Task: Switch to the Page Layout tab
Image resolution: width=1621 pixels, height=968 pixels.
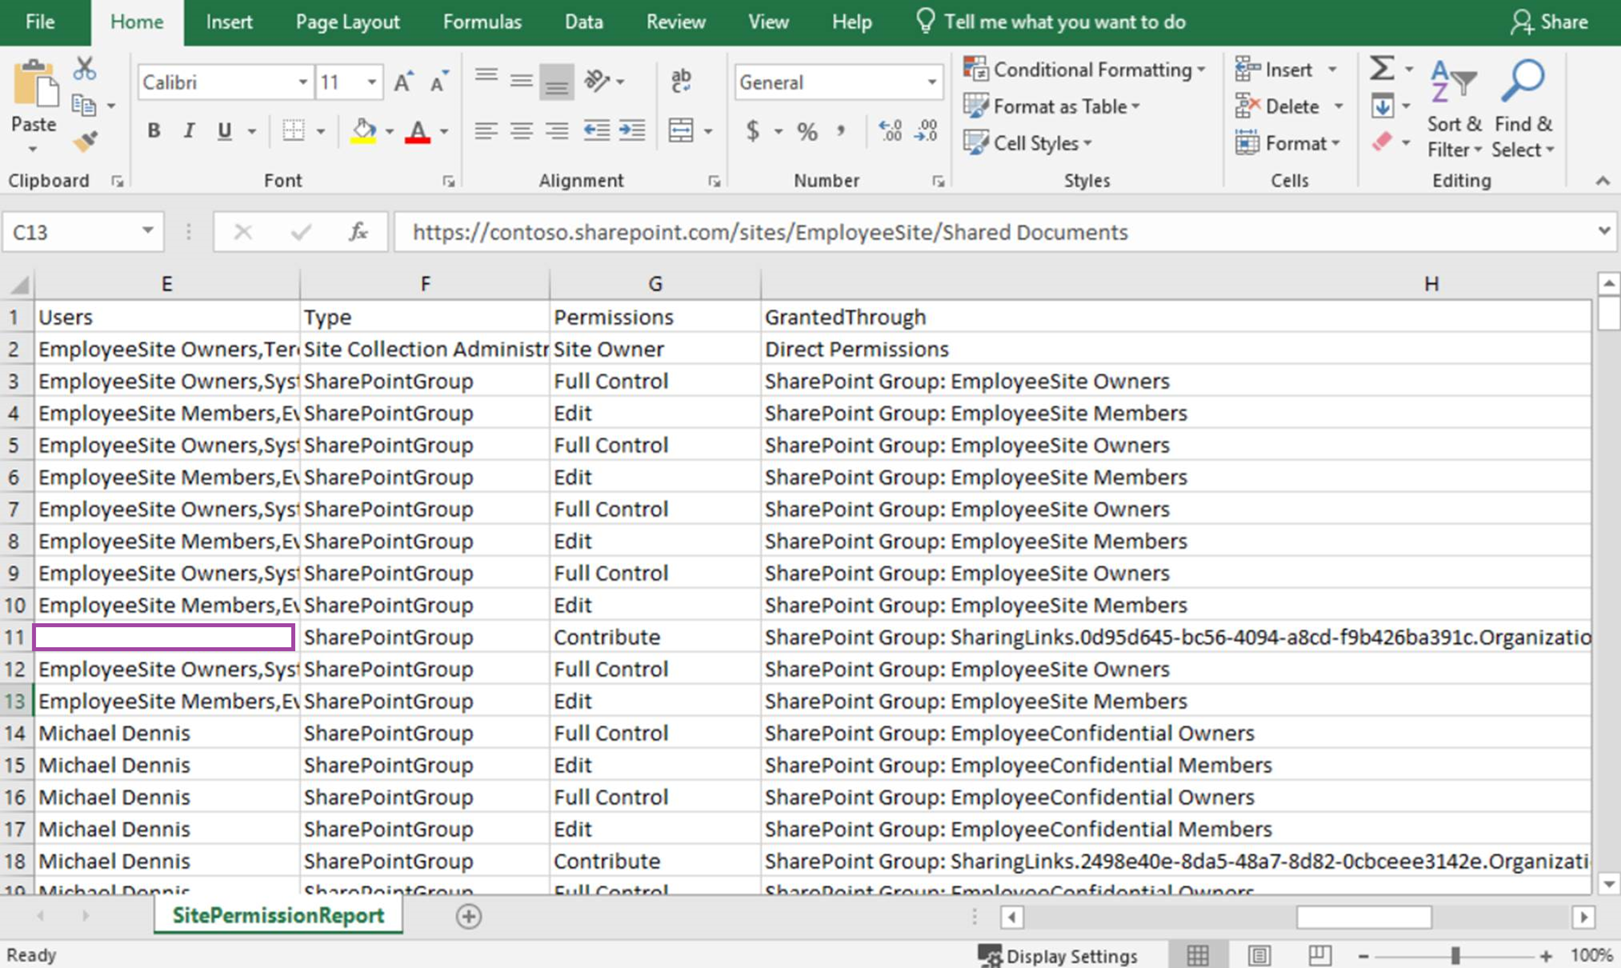Action: coord(347,22)
